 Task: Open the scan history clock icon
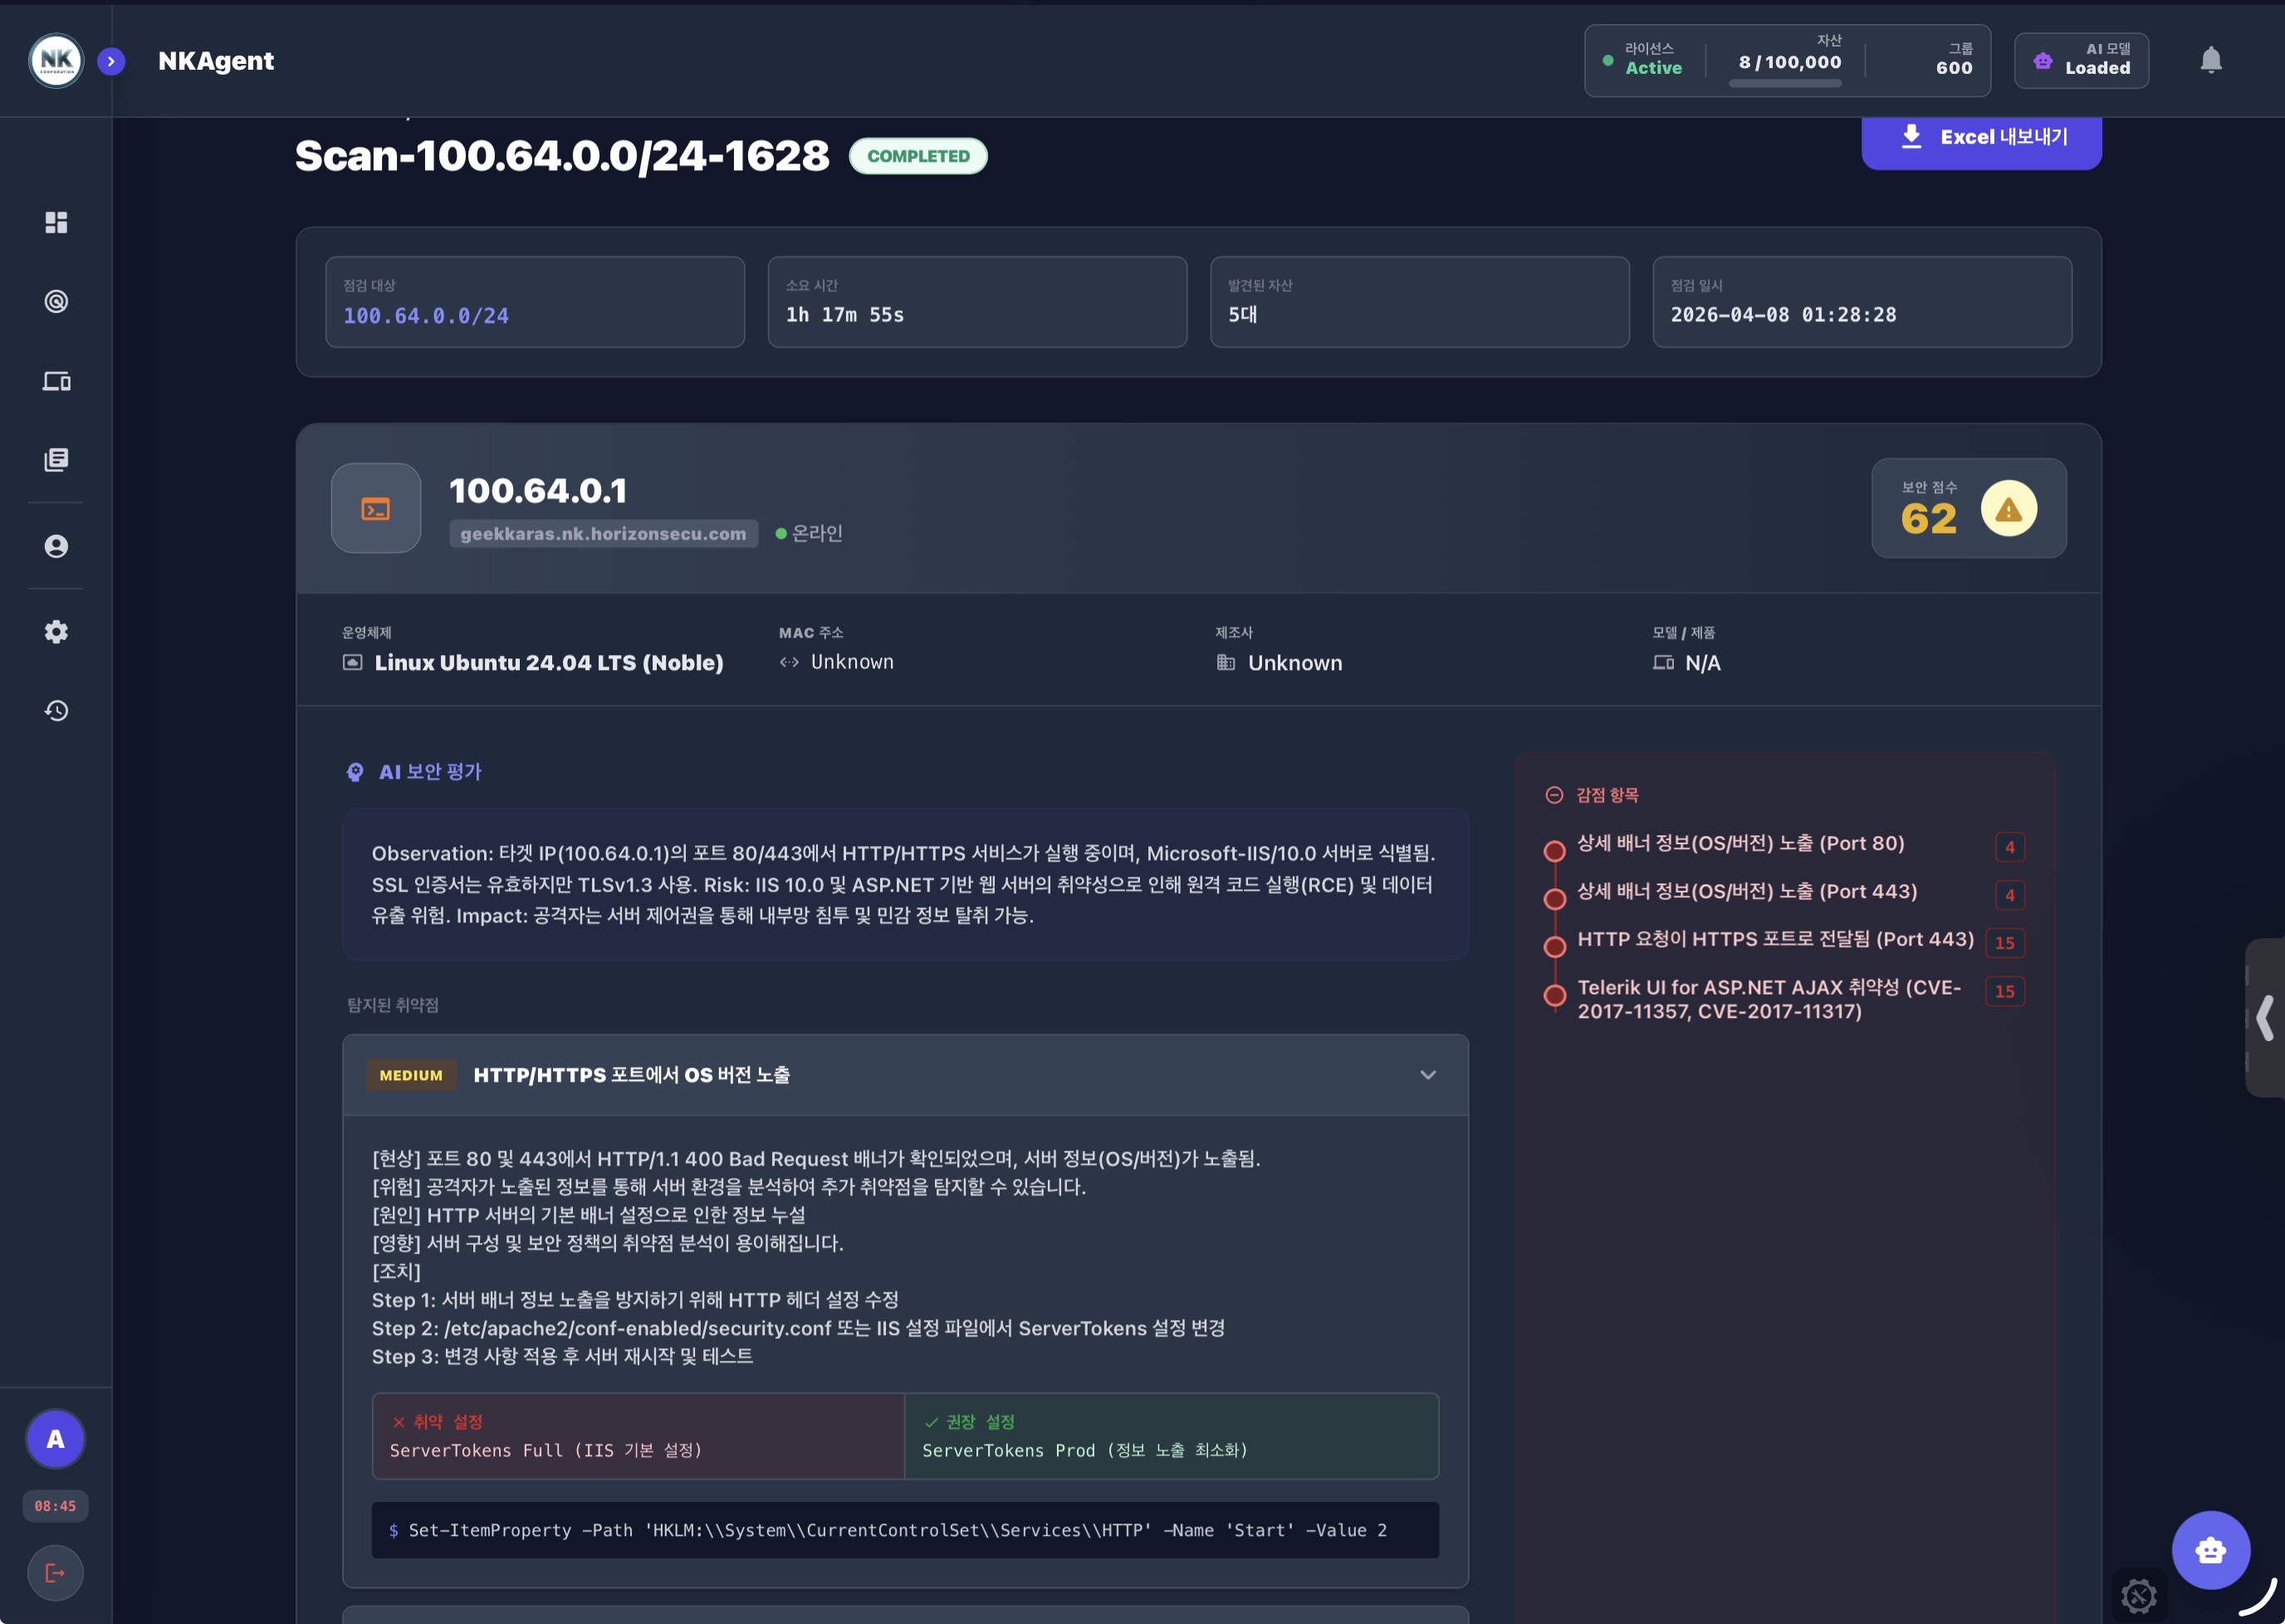(x=56, y=711)
